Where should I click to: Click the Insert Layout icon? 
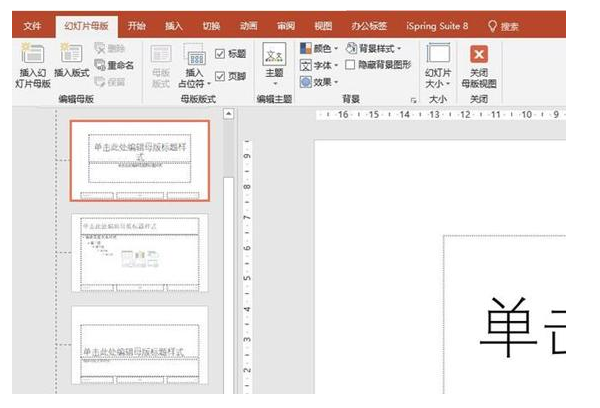pyautogui.click(x=71, y=55)
